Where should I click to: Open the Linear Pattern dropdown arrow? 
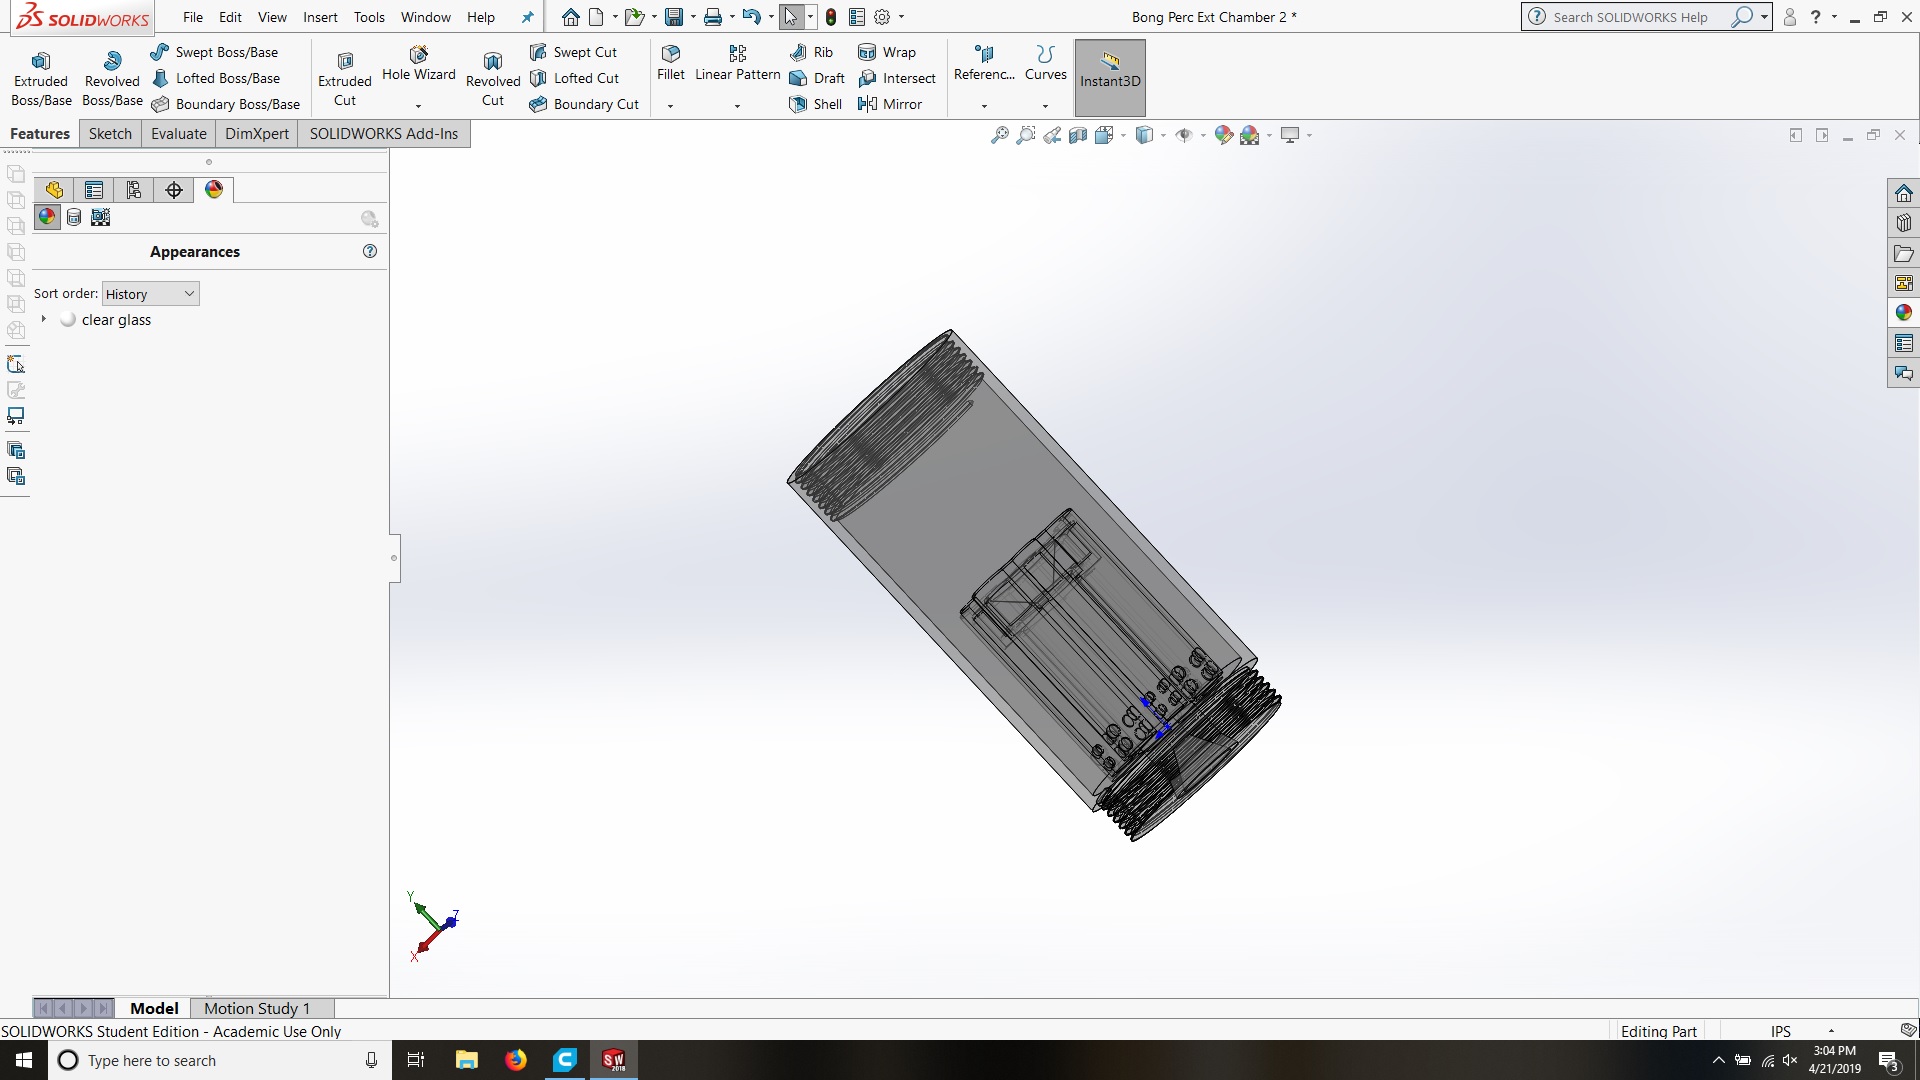click(737, 106)
